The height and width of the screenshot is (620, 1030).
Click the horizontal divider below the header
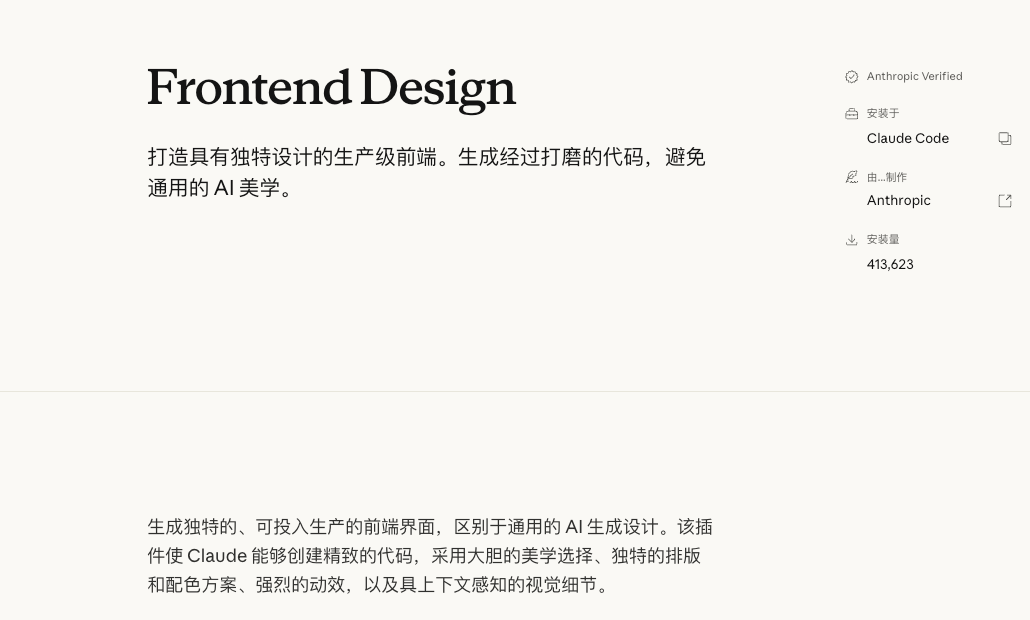click(x=515, y=391)
